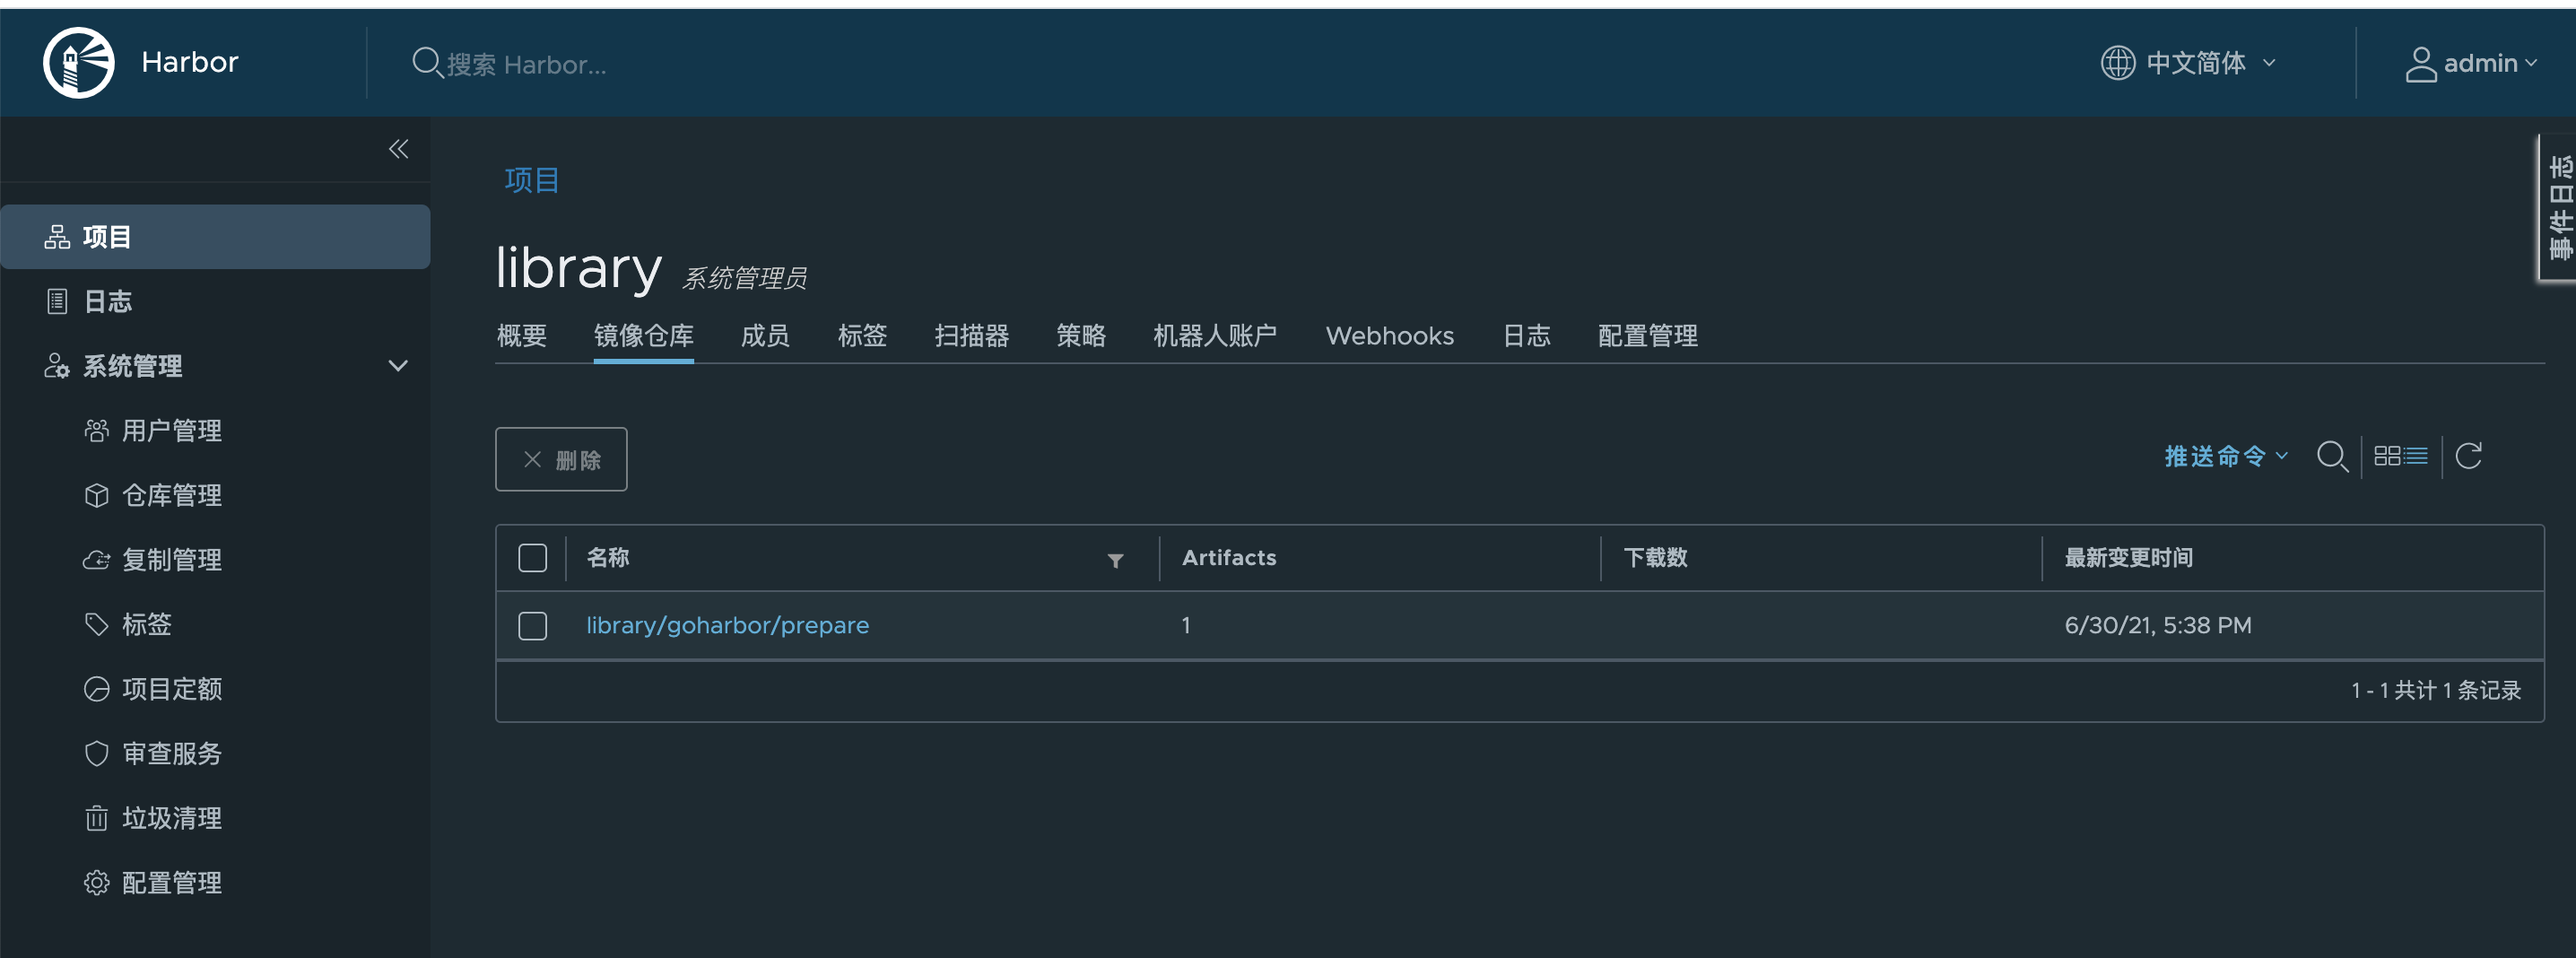Screen dimensions: 2576x958
Task: Open the search icon next to 推送命令
Action: (x=2333, y=456)
